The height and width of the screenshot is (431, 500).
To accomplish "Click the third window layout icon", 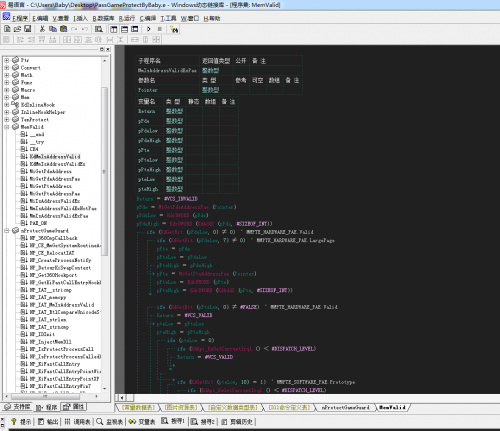I will (135, 29).
